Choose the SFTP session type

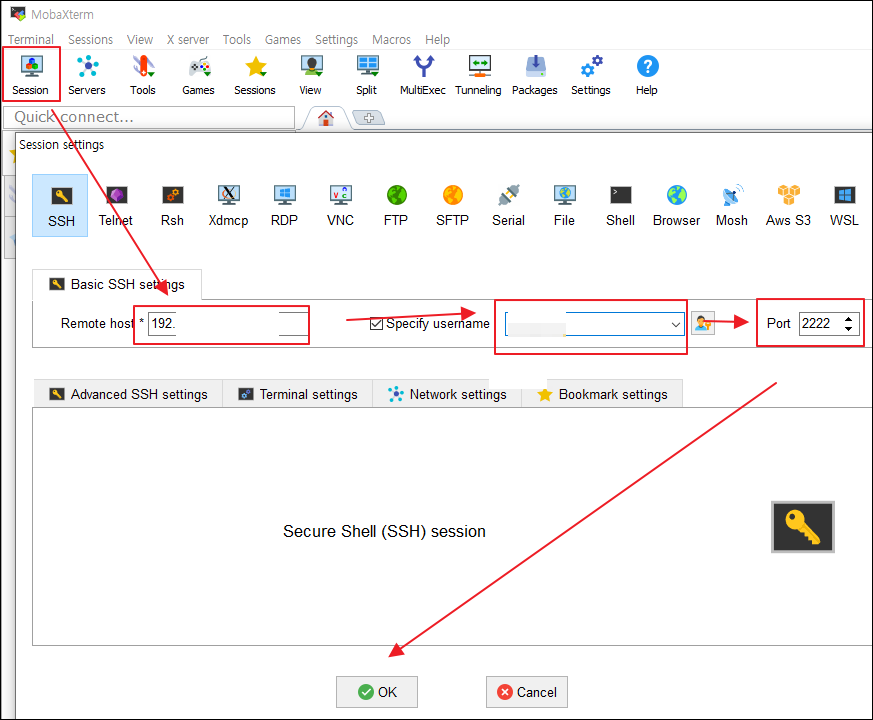[x=452, y=205]
